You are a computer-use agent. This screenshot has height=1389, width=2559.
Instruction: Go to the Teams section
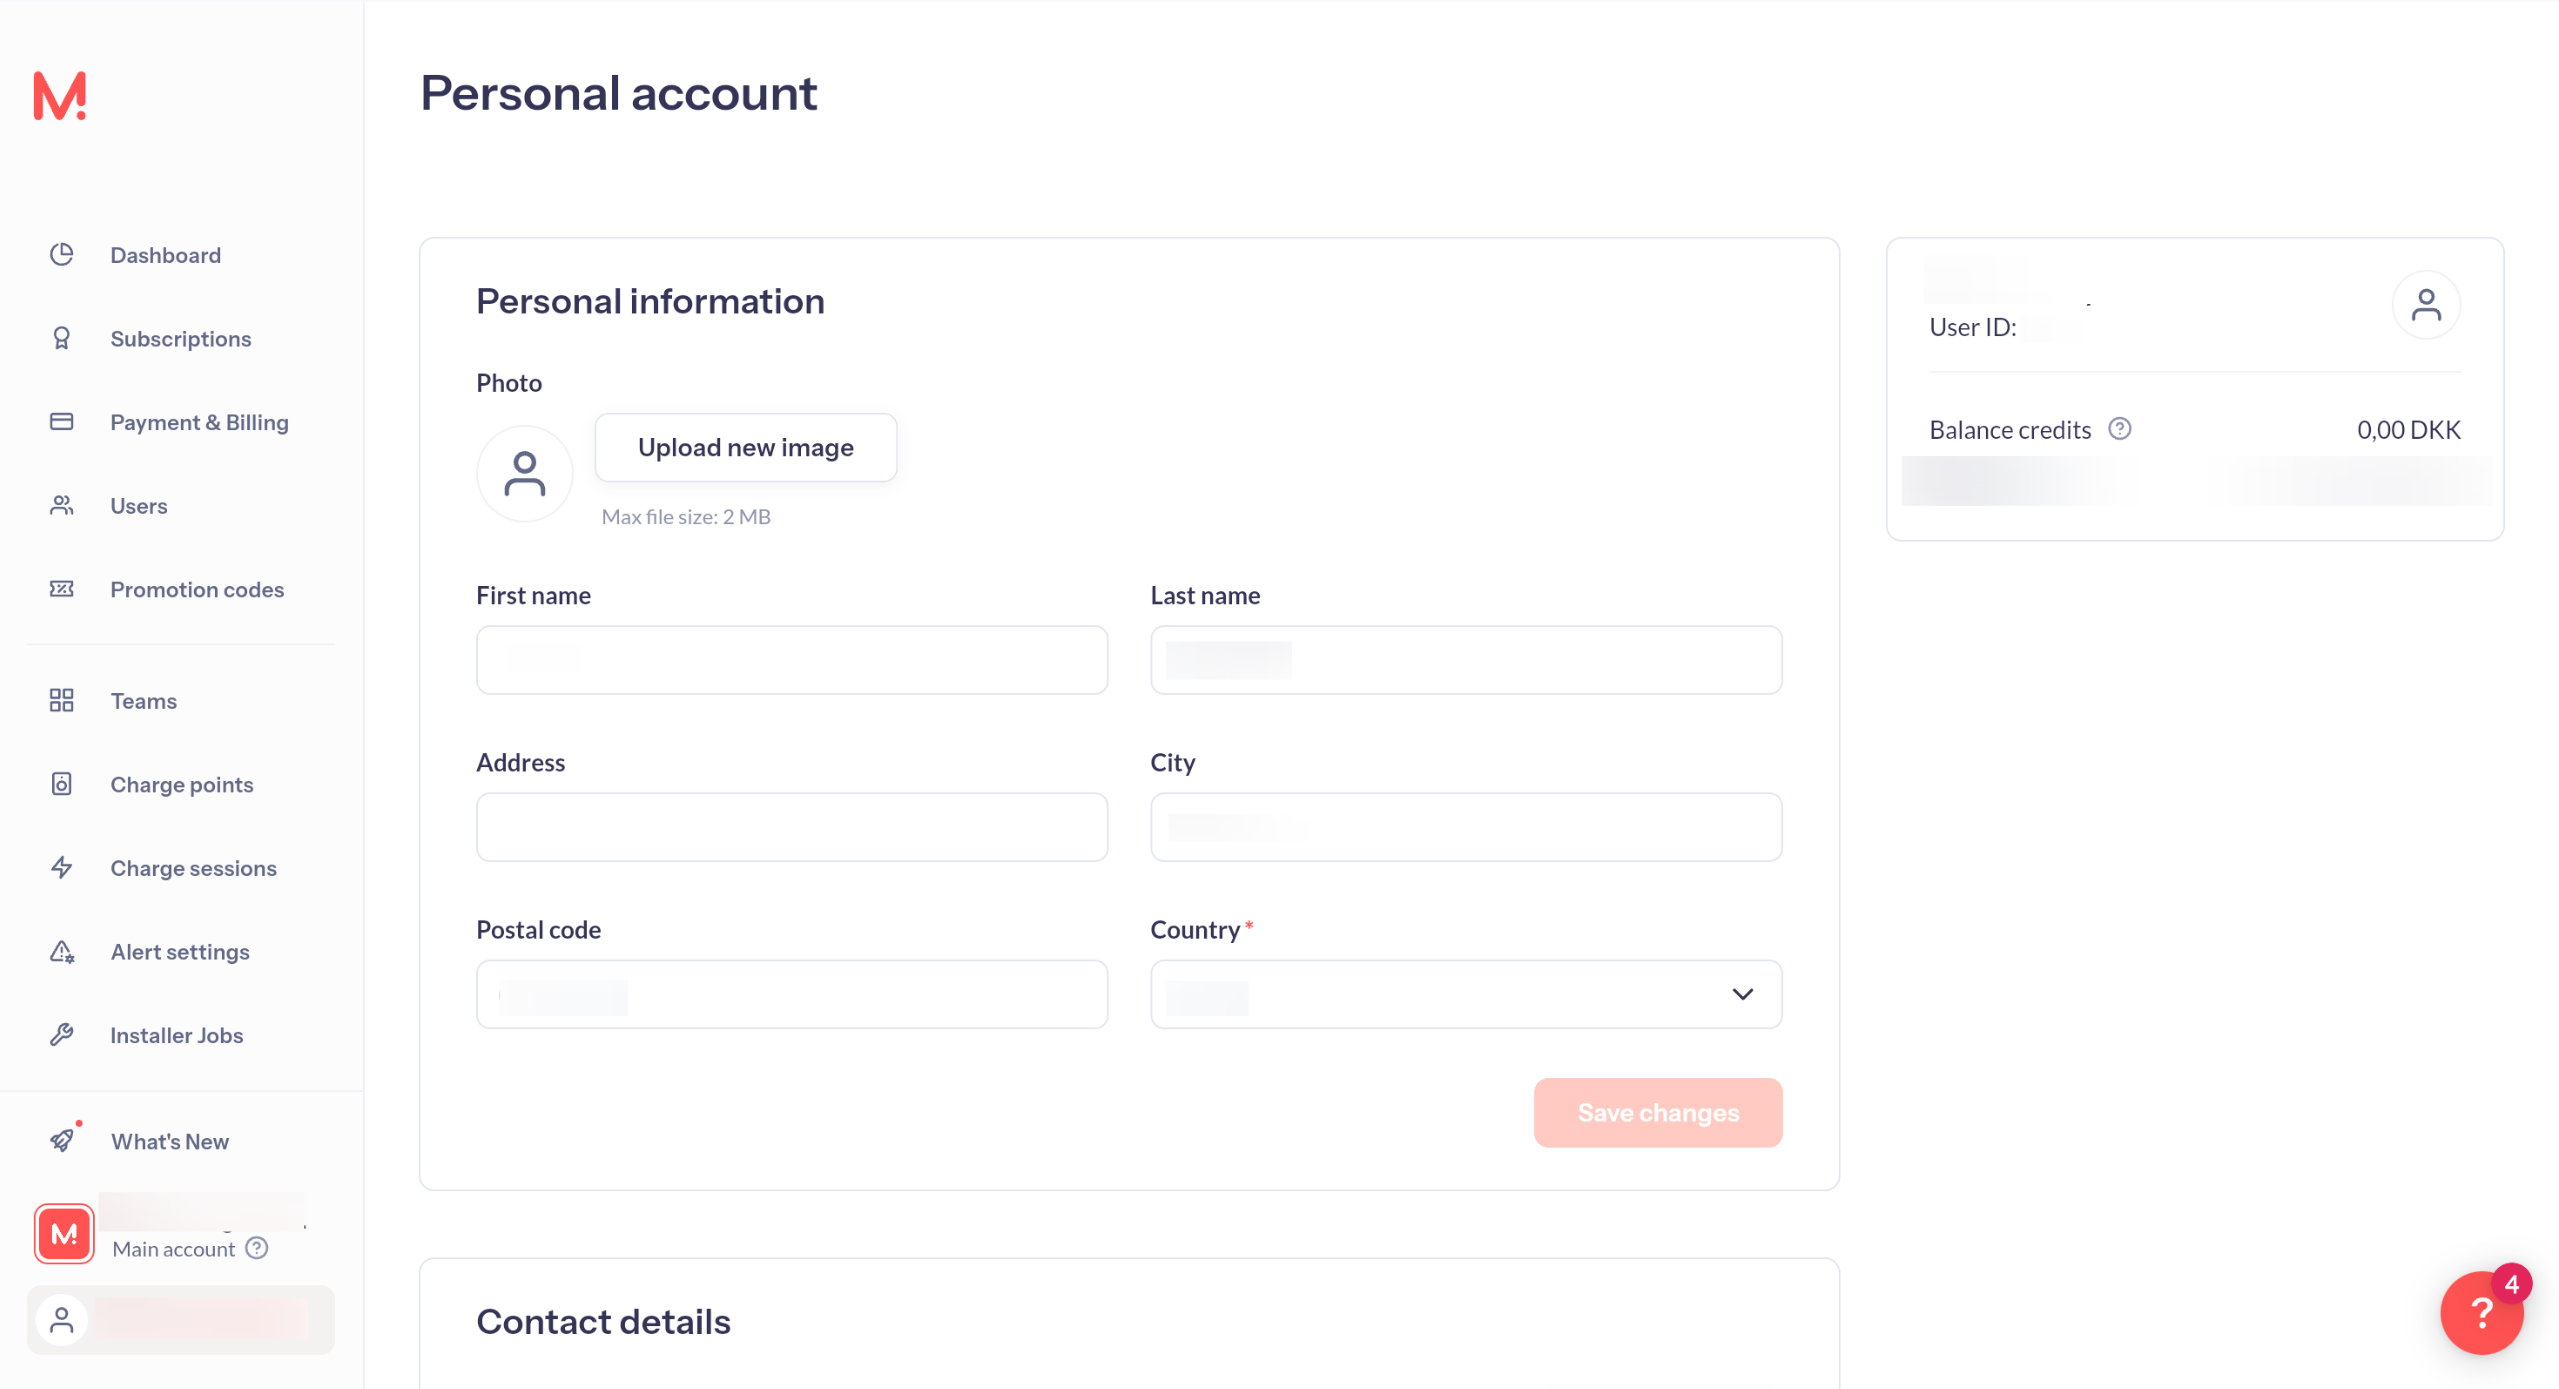(143, 701)
